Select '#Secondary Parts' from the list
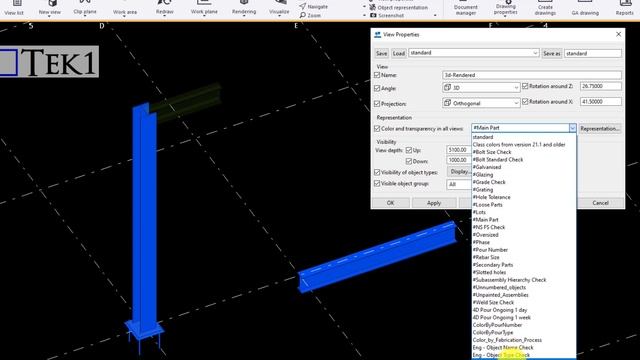This screenshot has width=640, height=360. (x=524, y=265)
